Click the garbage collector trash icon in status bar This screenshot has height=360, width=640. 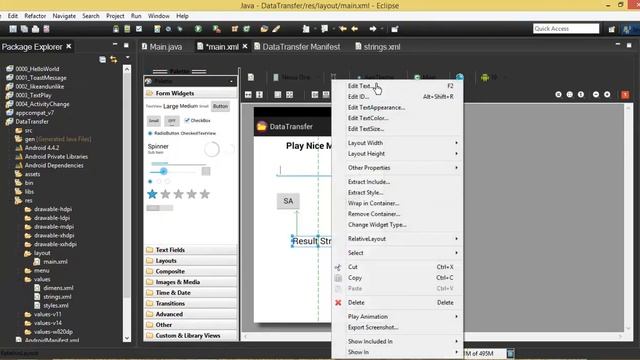click(510, 353)
